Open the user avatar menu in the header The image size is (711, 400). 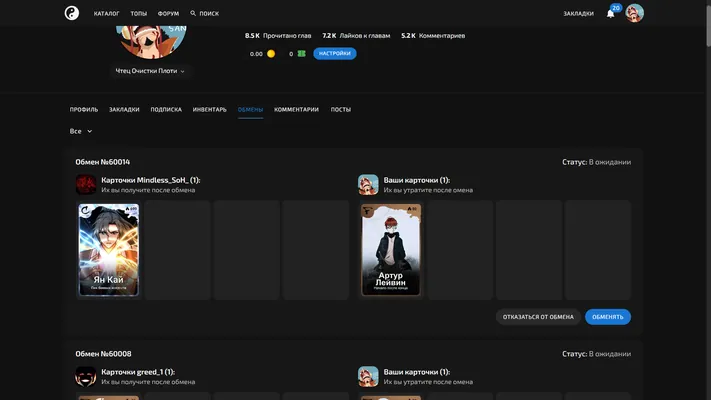[x=634, y=13]
